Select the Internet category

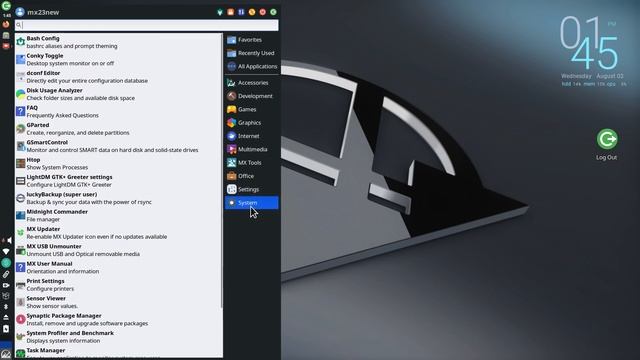pyautogui.click(x=251, y=136)
